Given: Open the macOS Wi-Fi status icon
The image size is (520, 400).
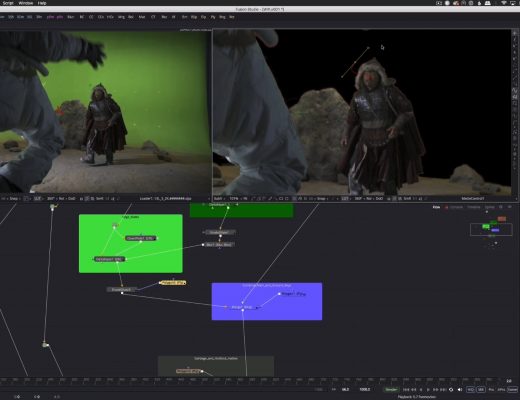Looking at the screenshot, I should coord(504,3).
